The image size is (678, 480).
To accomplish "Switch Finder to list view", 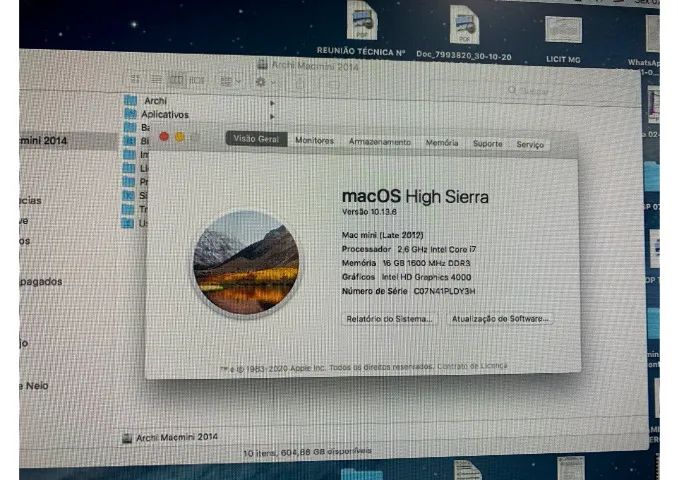I will pyautogui.click(x=156, y=80).
